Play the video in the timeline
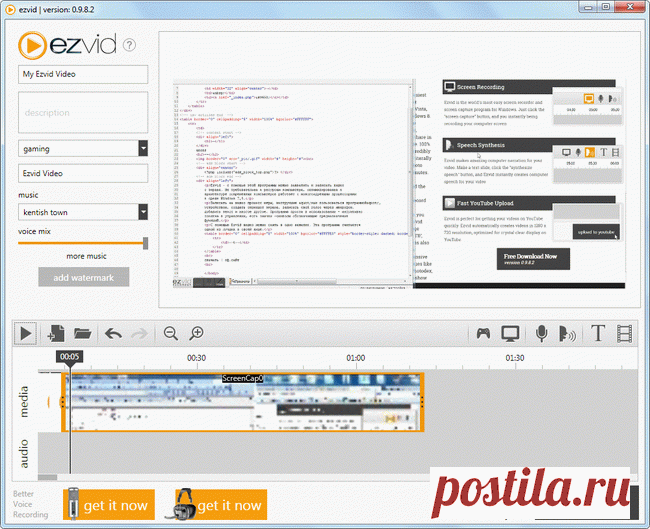 click(x=25, y=333)
